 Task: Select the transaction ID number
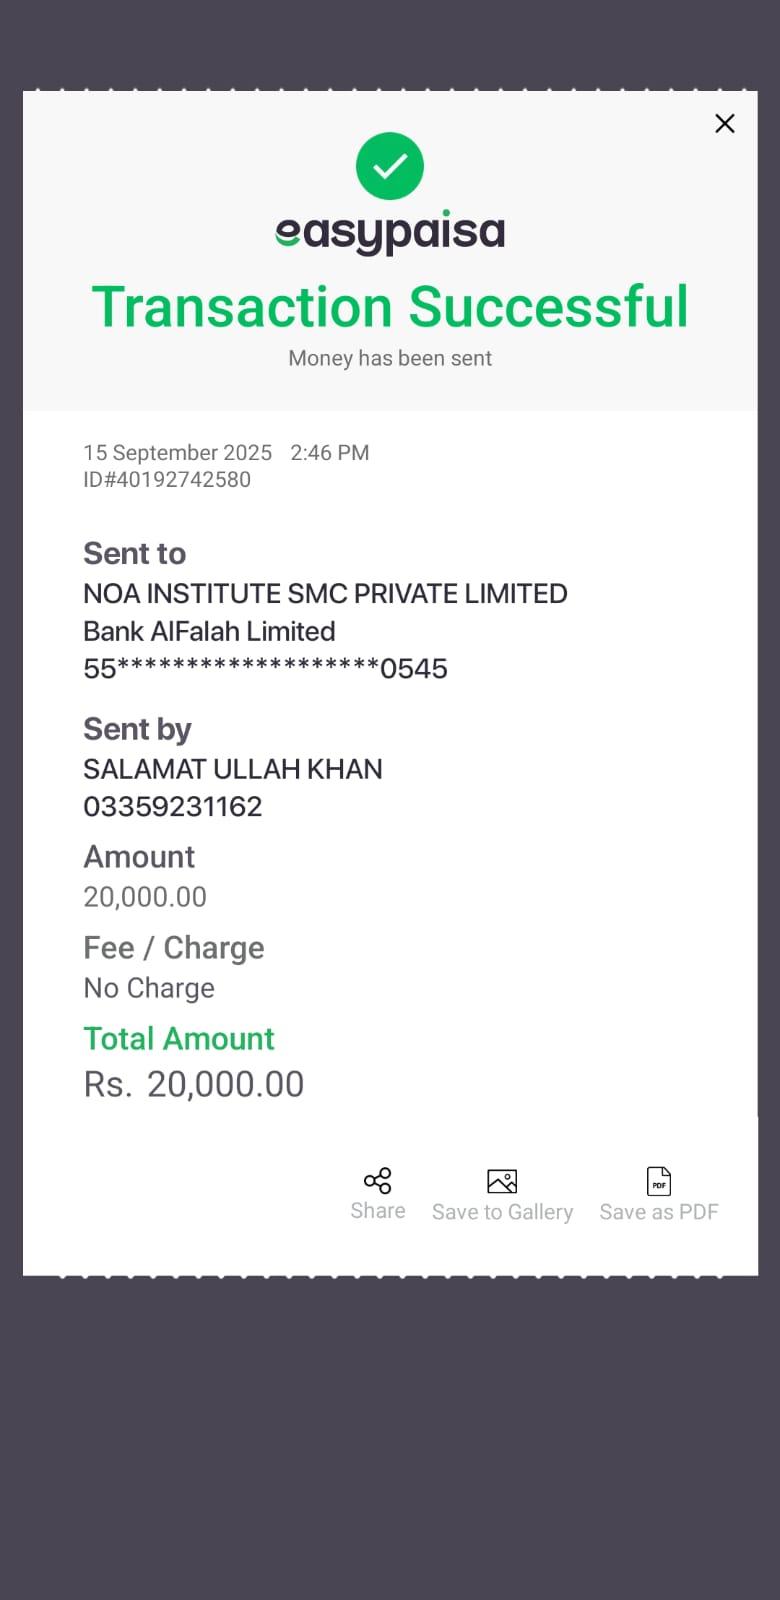coord(167,480)
